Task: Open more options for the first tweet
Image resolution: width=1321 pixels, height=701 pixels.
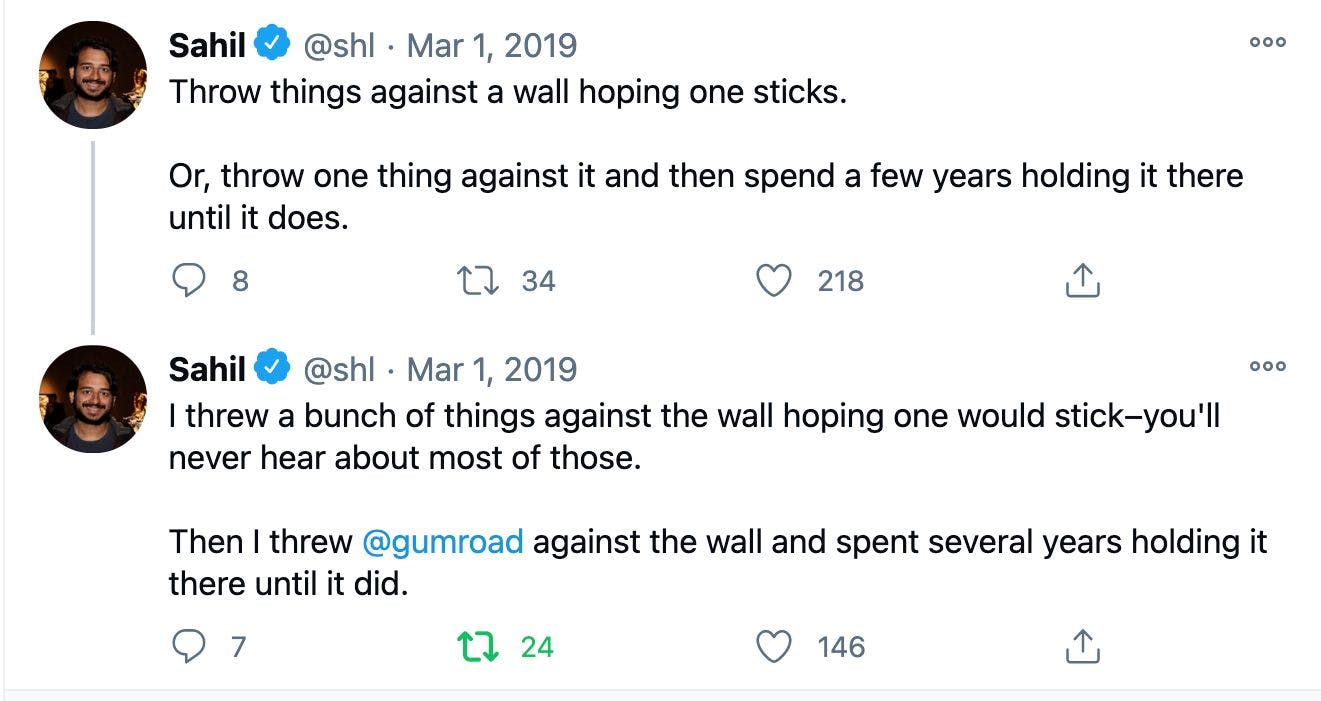Action: 1267,43
